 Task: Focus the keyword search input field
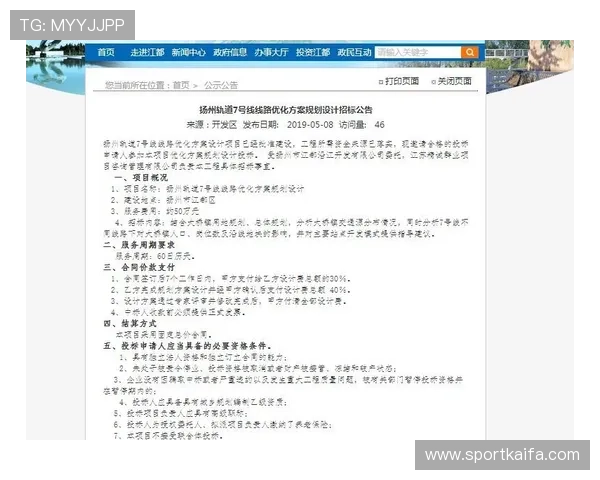point(418,52)
